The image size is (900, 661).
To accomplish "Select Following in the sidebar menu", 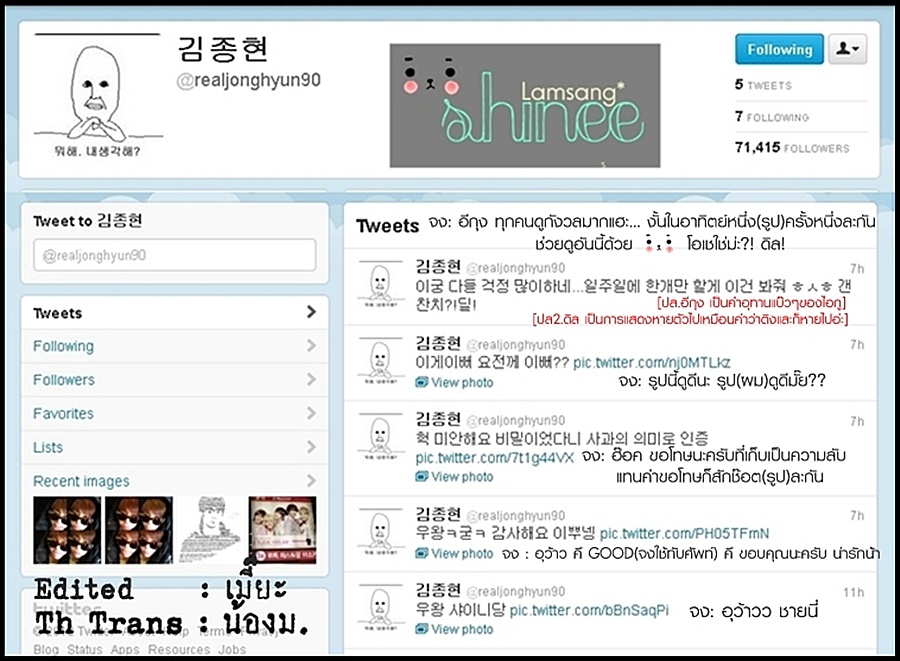I will pyautogui.click(x=174, y=346).
